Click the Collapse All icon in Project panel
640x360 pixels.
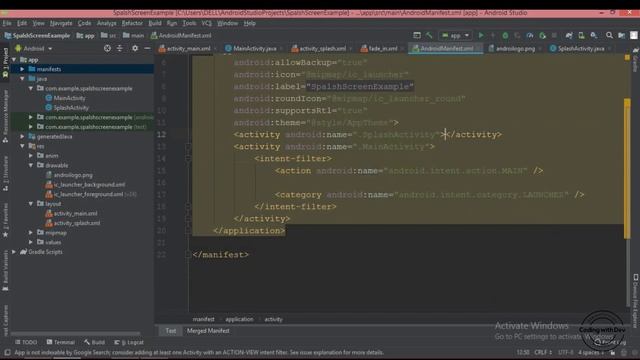coord(120,48)
